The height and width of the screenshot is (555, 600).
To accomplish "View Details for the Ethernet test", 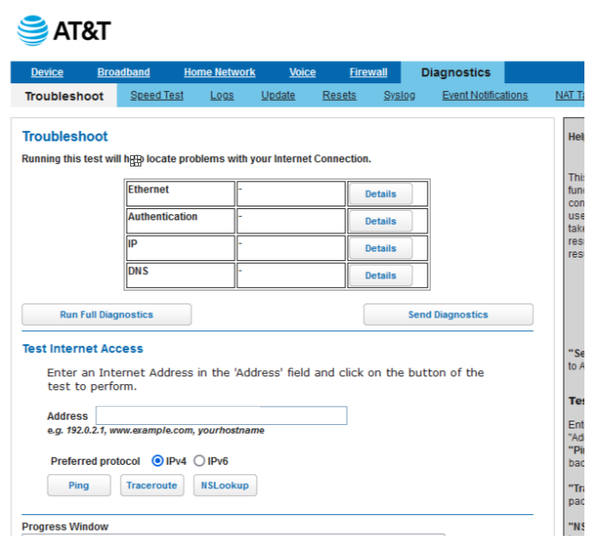I will click(x=380, y=194).
